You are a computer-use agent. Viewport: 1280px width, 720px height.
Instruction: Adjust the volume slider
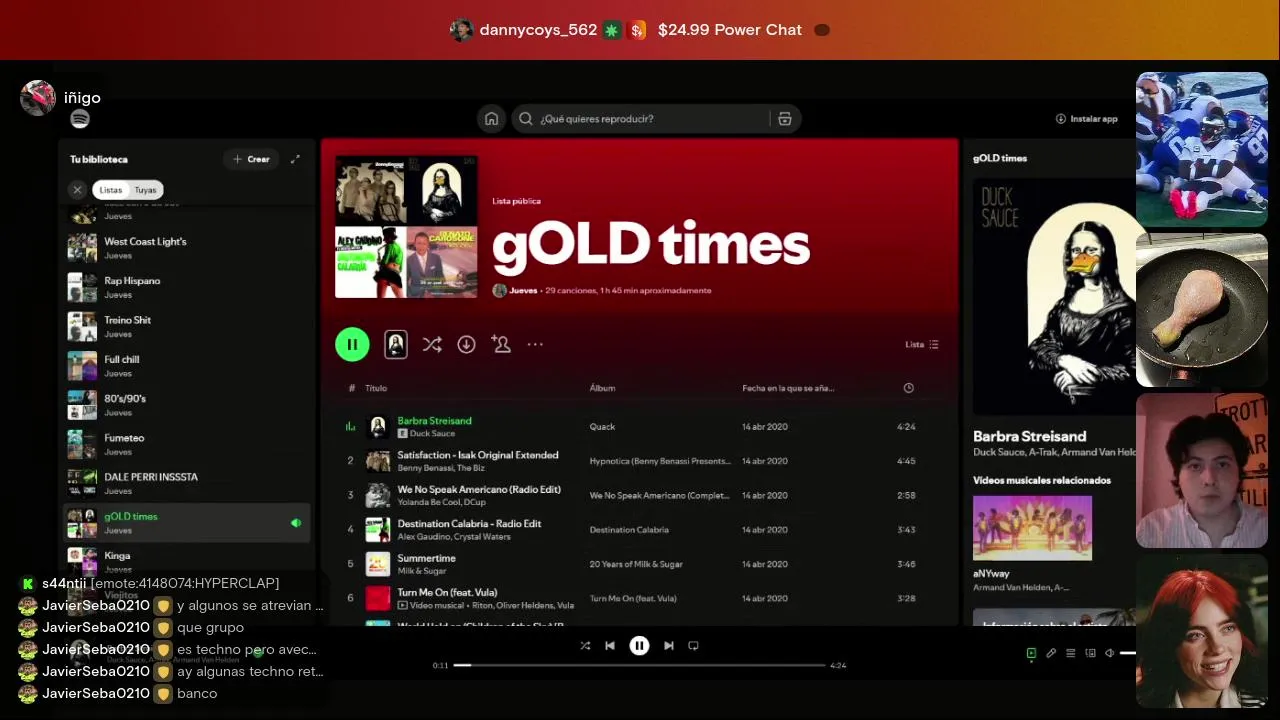pyautogui.click(x=1128, y=653)
